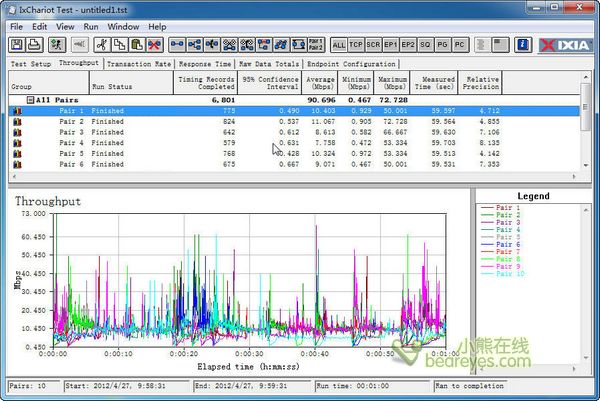600x401 pixels.
Task: Click the greyed vertical bars toolbar icon
Action: click(x=481, y=45)
